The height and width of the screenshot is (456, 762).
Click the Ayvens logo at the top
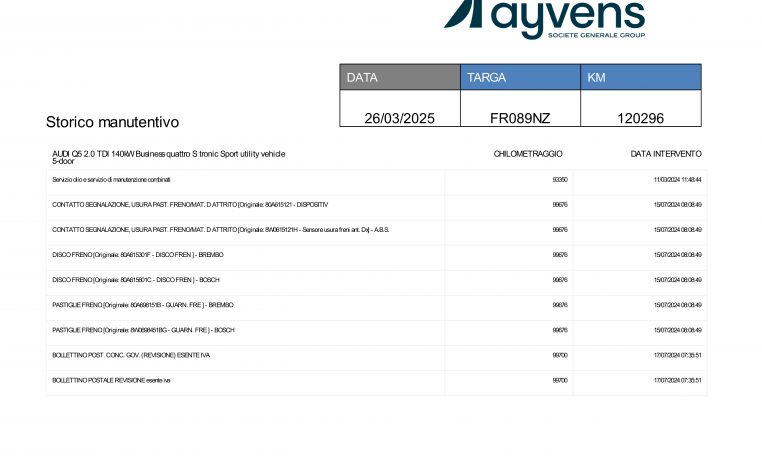(544, 16)
